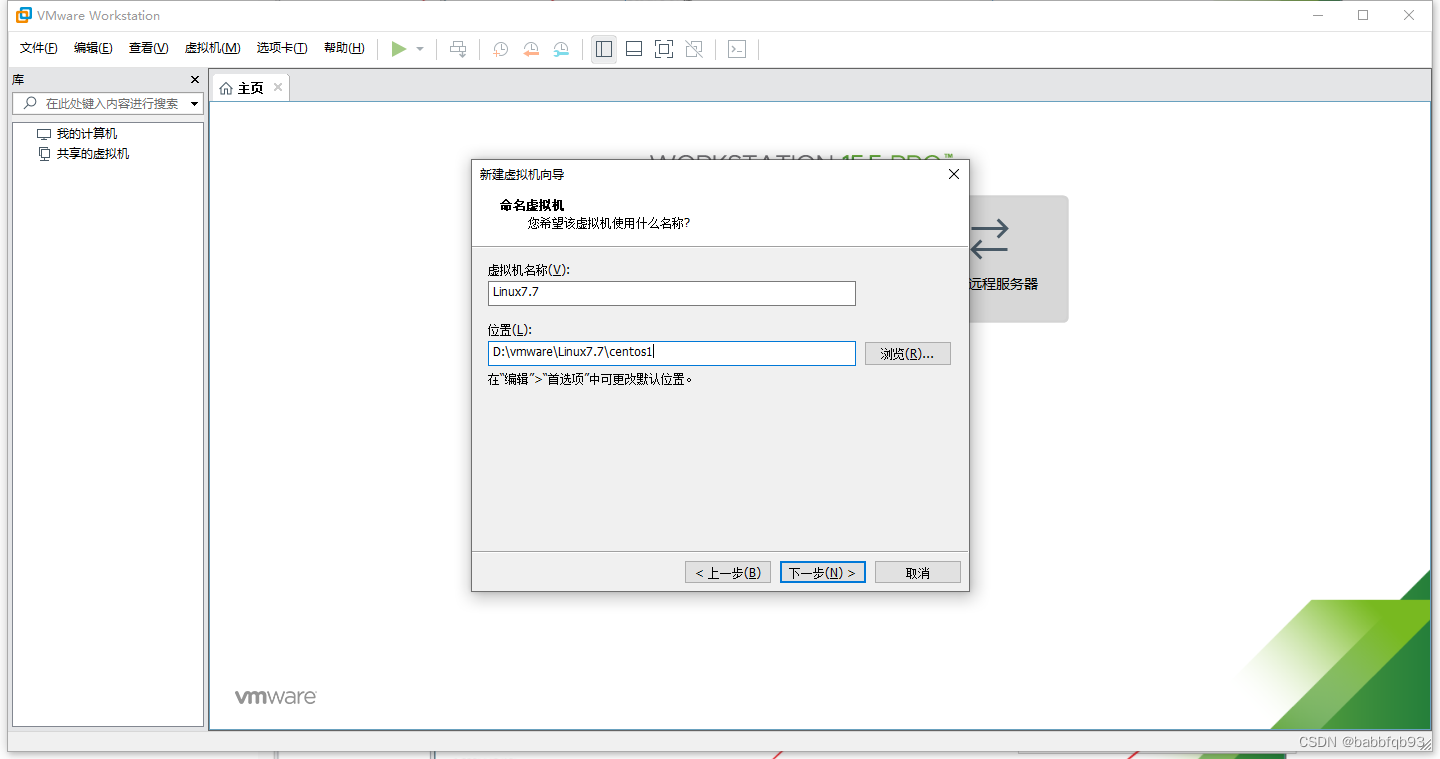Switch to the 主页 tab

(250, 88)
